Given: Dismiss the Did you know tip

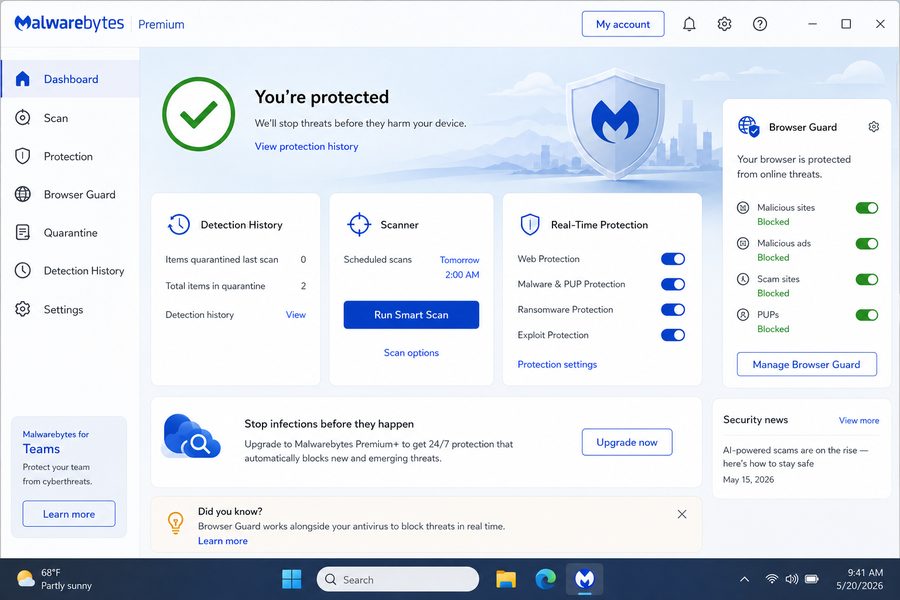Looking at the screenshot, I should point(682,514).
